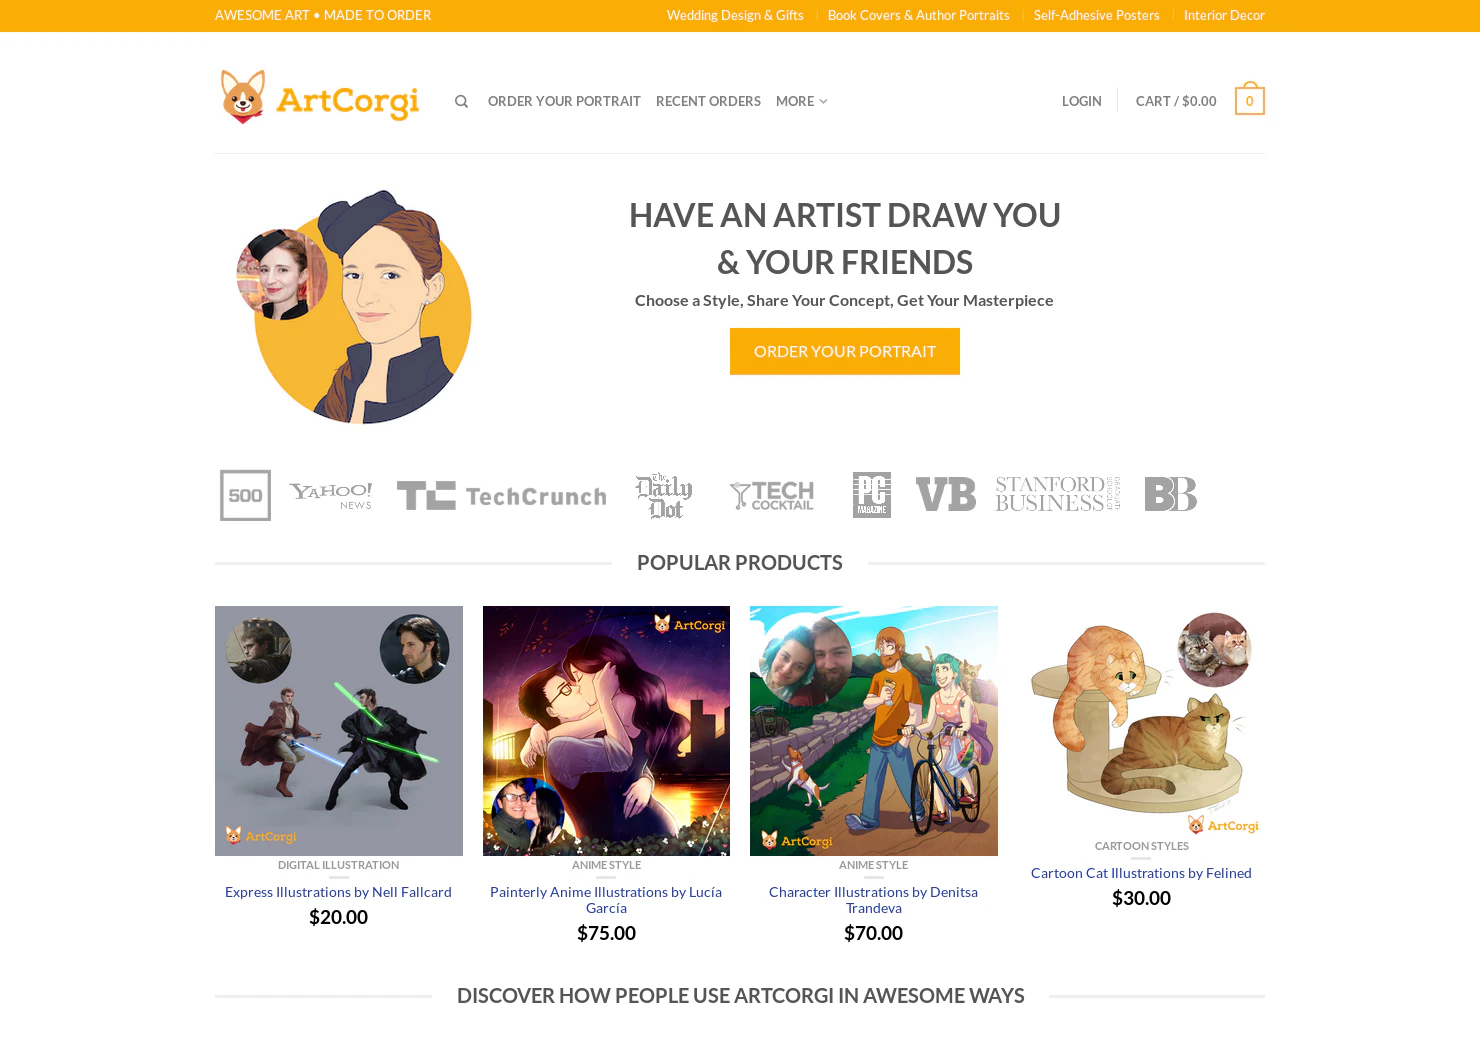Click the TechCrunch press logo

(x=501, y=496)
